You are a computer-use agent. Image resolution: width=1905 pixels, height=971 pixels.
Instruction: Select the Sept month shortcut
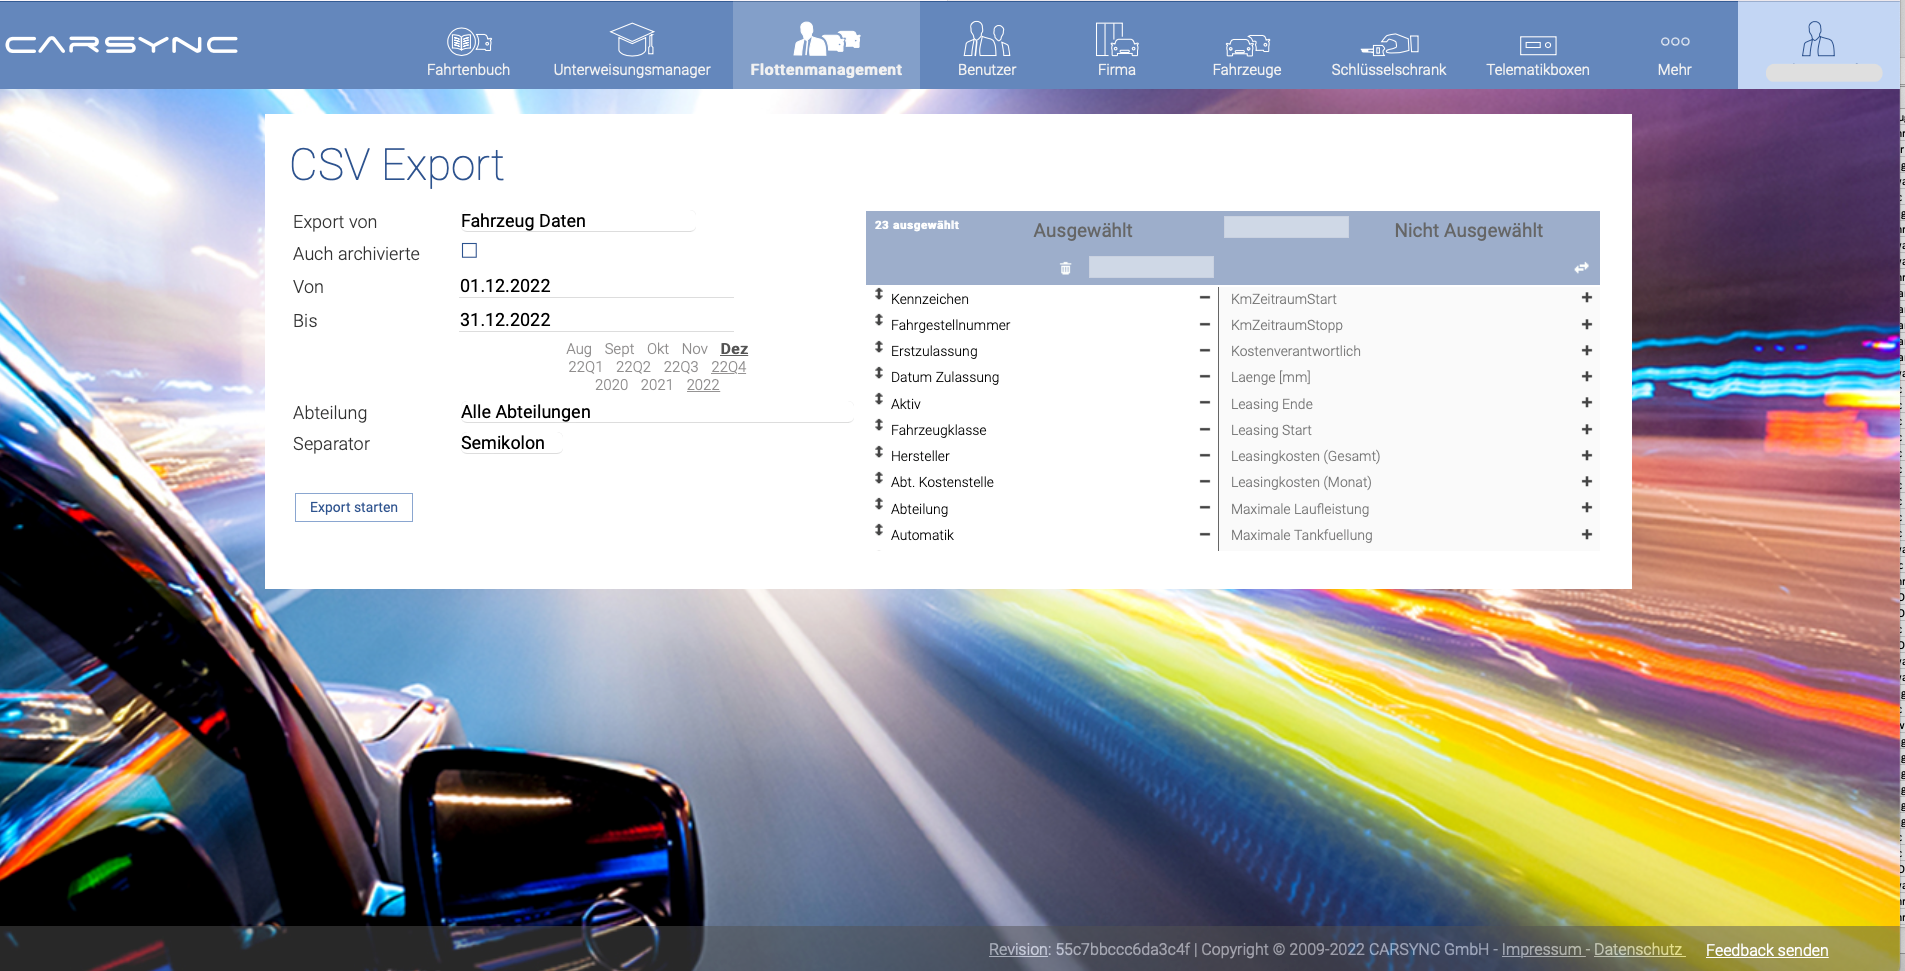pos(619,349)
